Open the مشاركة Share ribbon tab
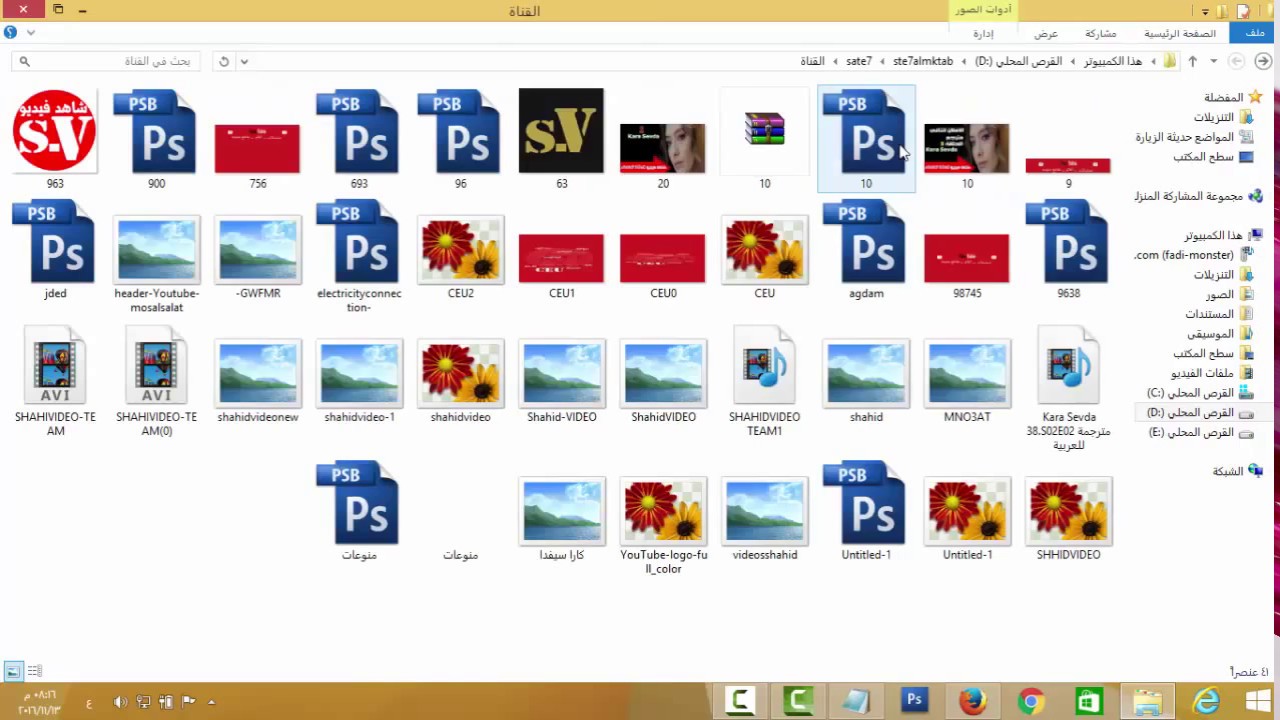The image size is (1280, 720). [x=1100, y=33]
